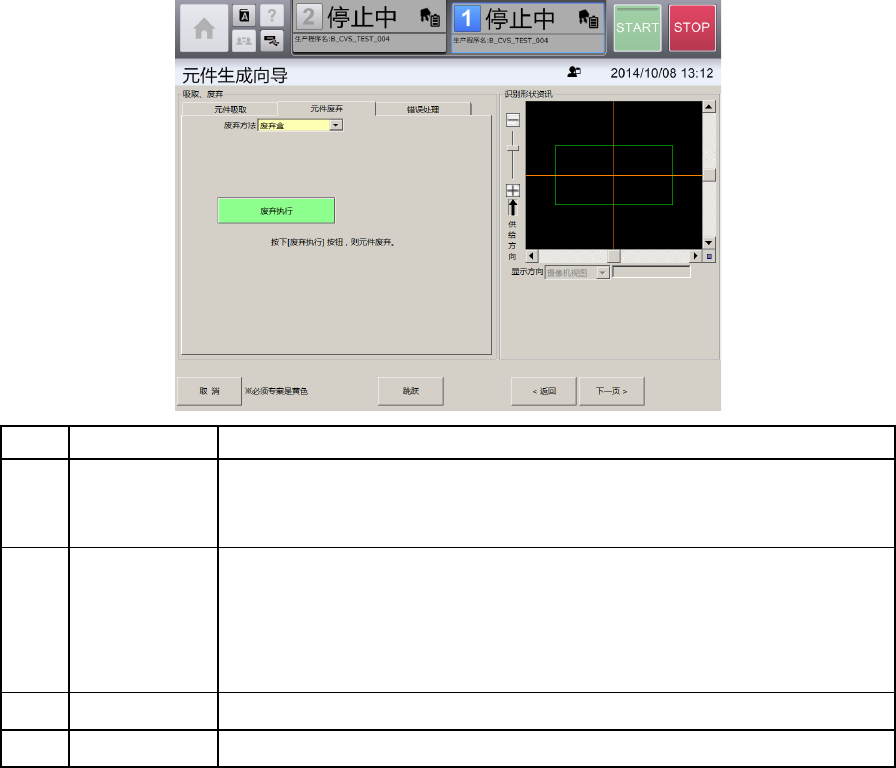This screenshot has width=896, height=768.
Task: Click the zoom out minus icon
Action: pyautogui.click(x=513, y=120)
